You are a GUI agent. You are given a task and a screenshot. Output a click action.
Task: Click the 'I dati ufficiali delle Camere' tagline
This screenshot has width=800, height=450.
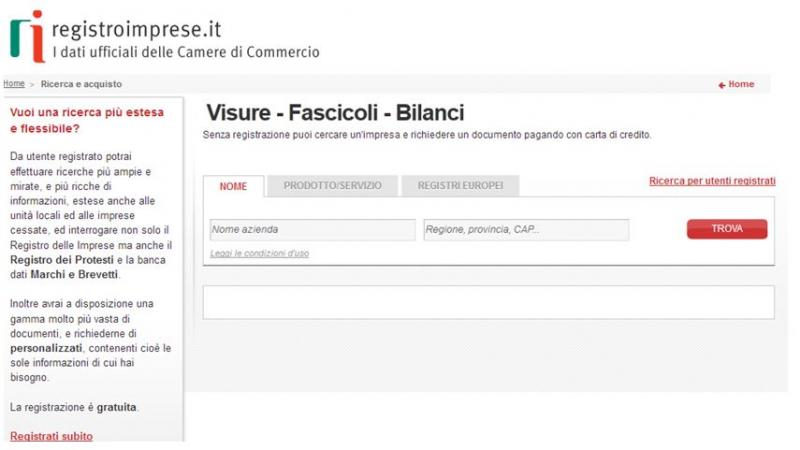click(185, 52)
